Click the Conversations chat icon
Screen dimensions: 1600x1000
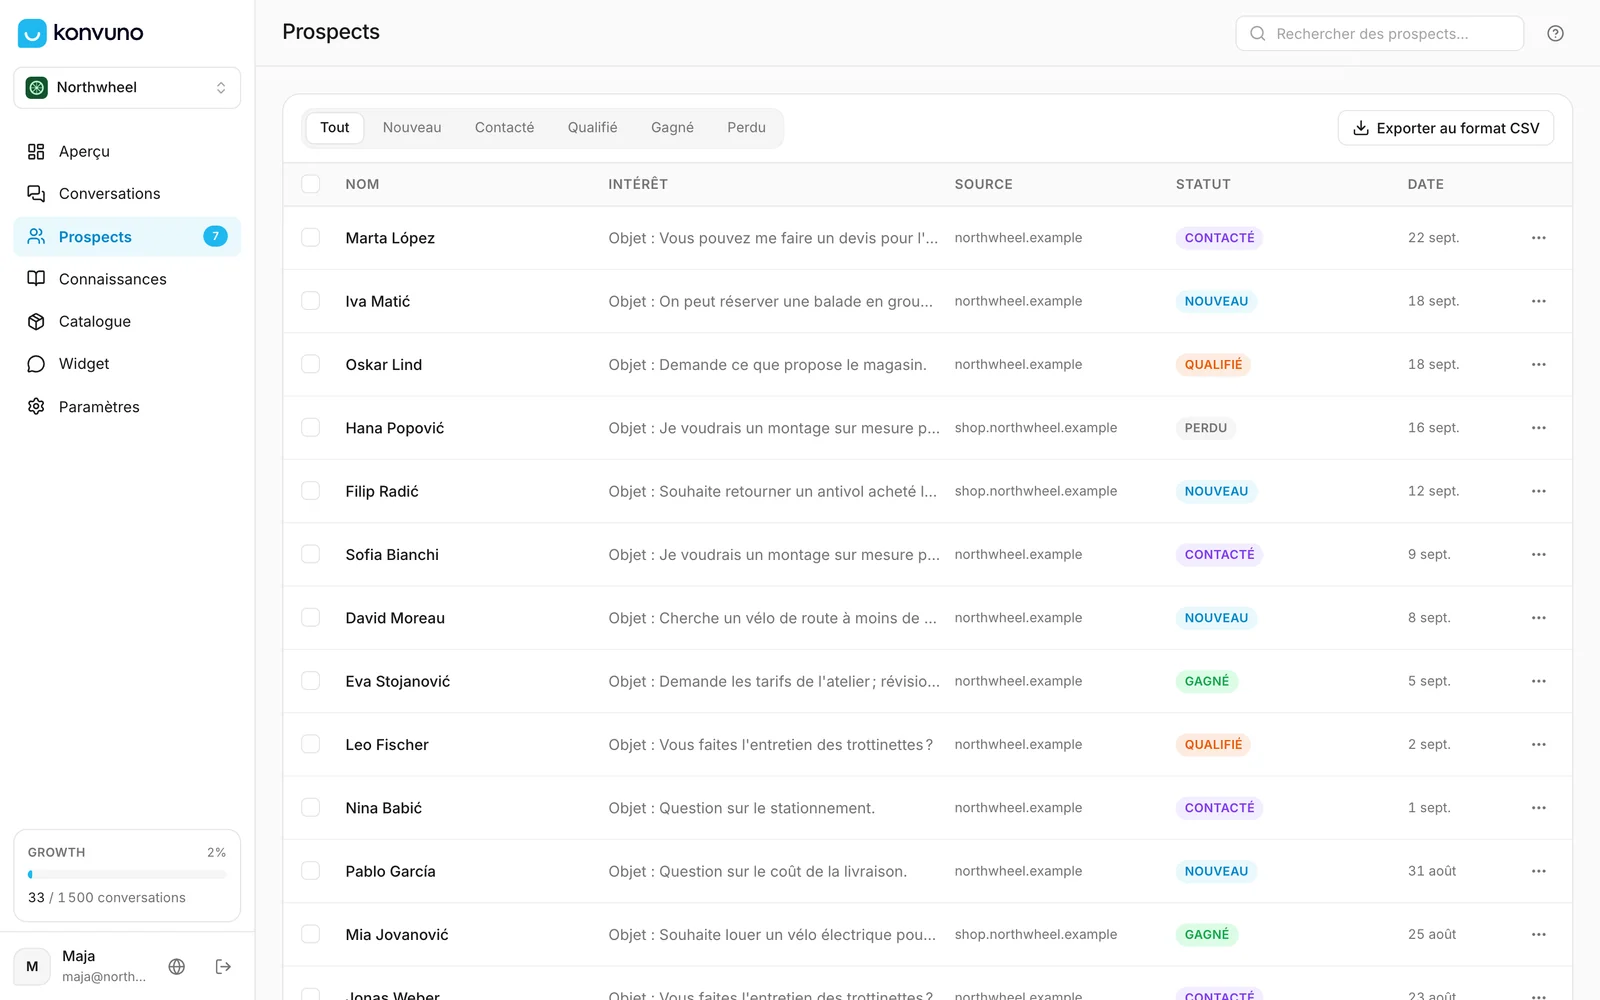[x=36, y=193]
